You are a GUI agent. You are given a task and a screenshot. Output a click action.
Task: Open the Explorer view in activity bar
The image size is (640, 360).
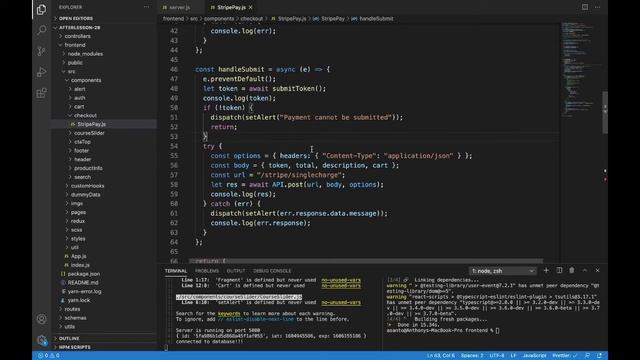(41, 9)
